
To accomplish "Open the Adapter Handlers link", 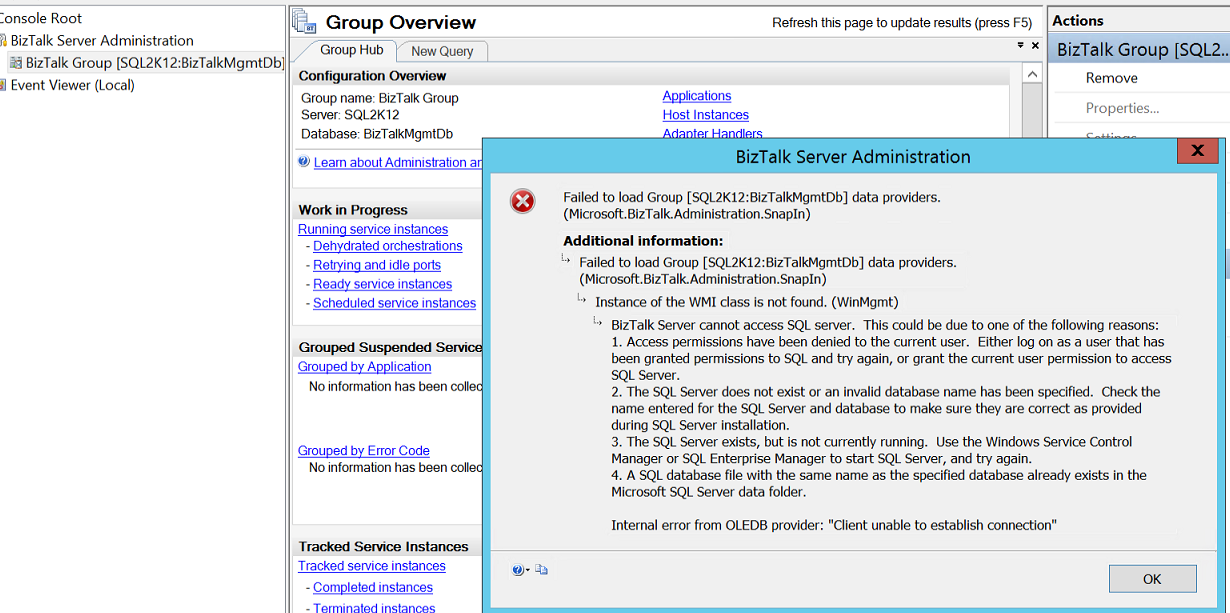I will [x=713, y=134].
